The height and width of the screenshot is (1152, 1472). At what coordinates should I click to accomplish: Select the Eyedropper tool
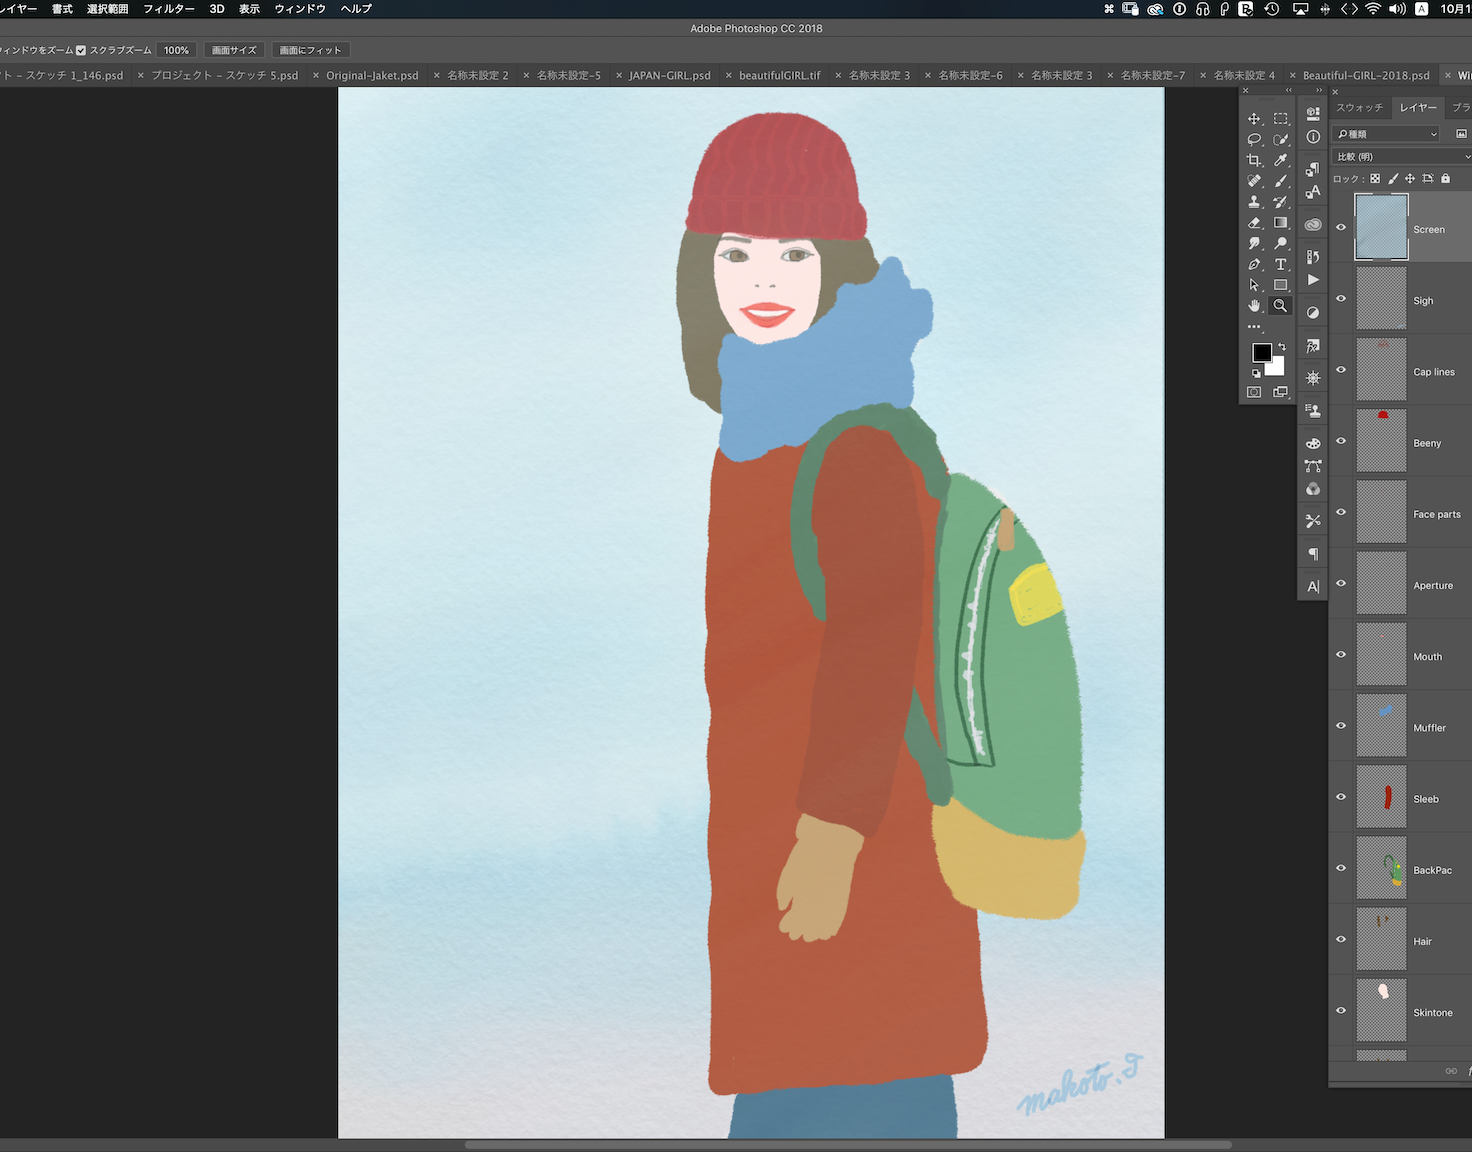click(1280, 160)
